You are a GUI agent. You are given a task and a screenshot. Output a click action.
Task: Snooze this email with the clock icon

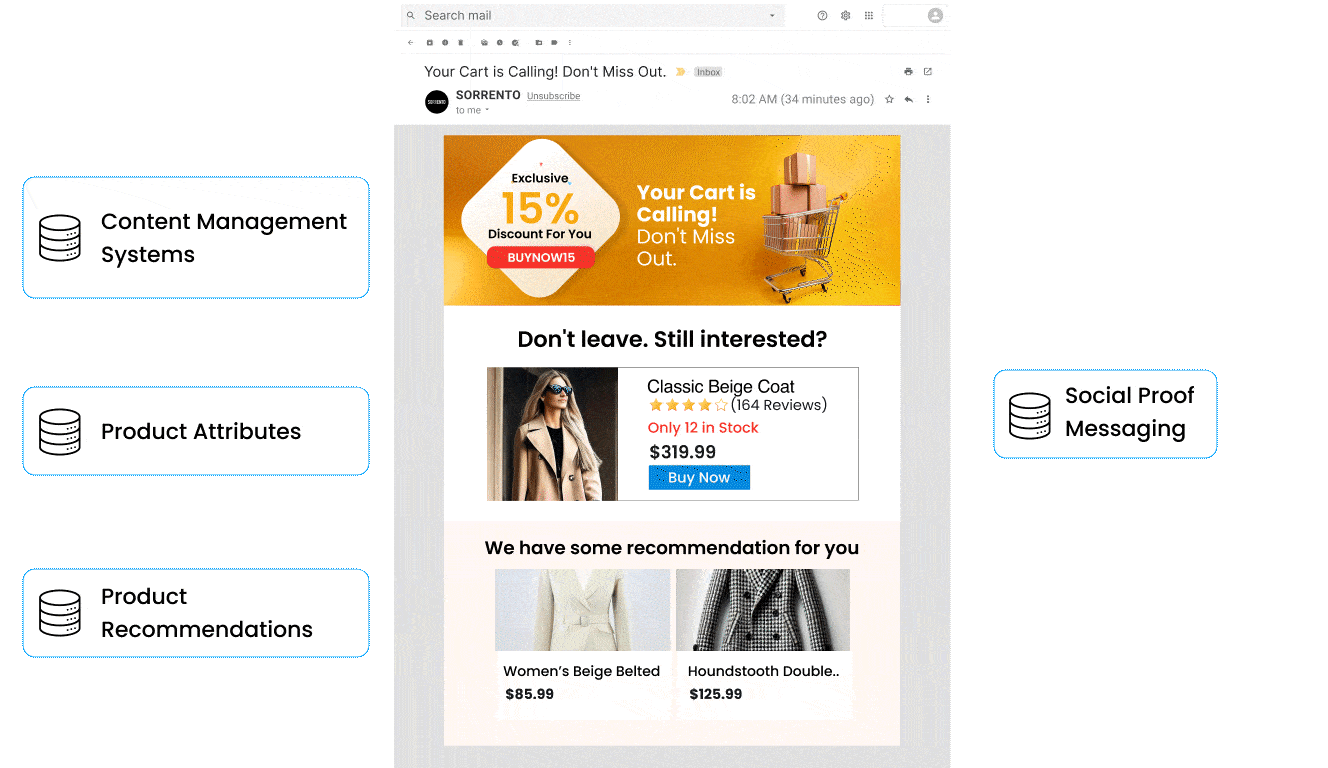[x=499, y=43]
